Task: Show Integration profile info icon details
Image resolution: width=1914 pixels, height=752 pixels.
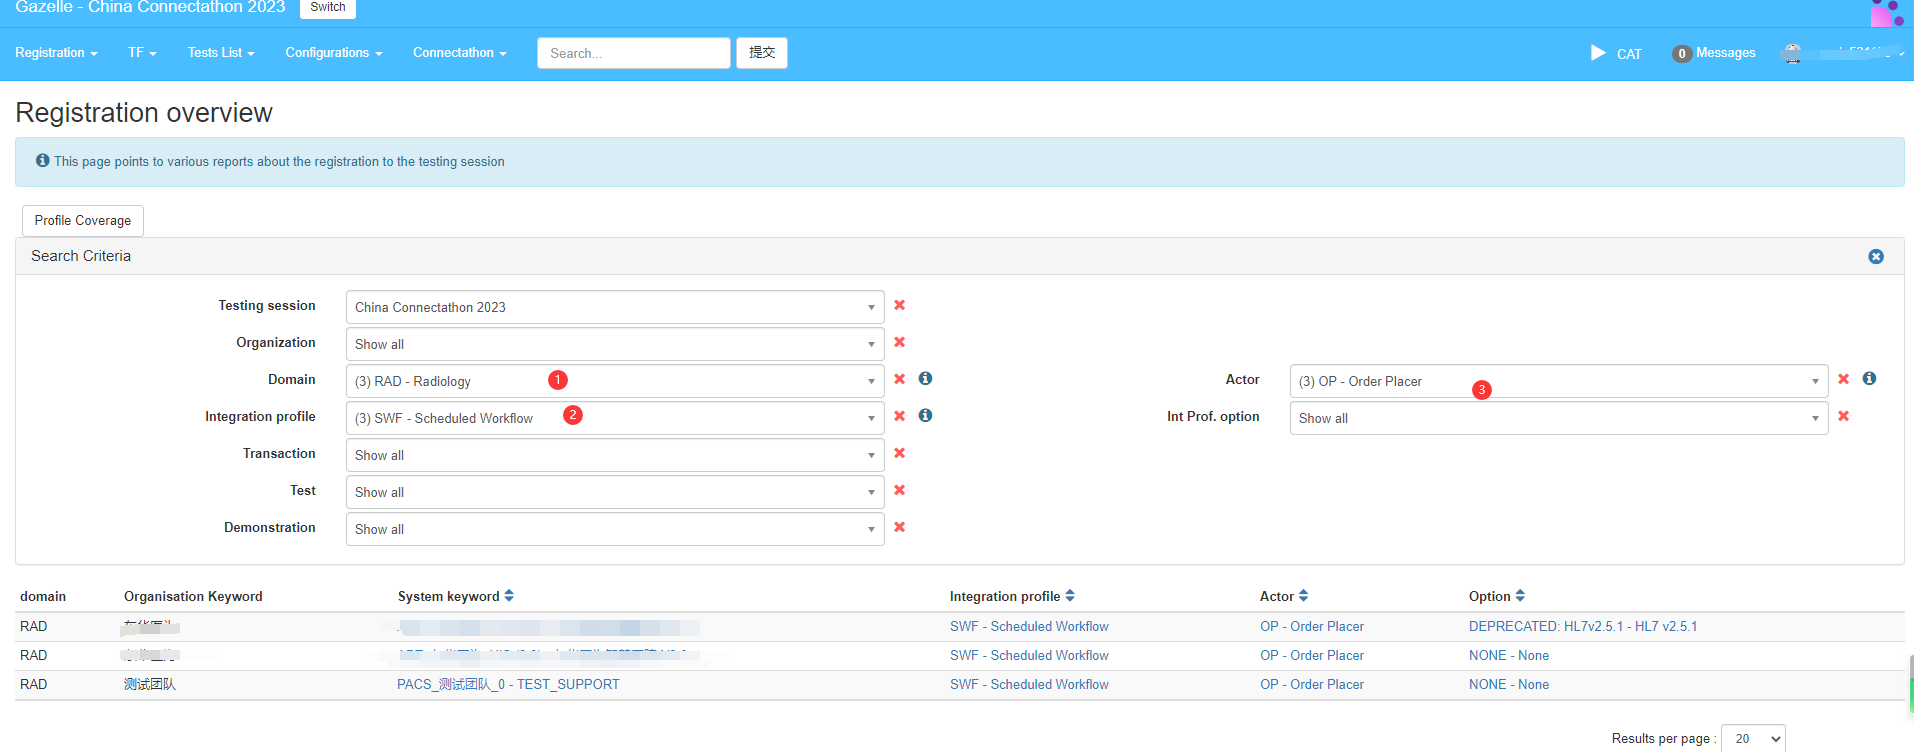Action: click(925, 415)
